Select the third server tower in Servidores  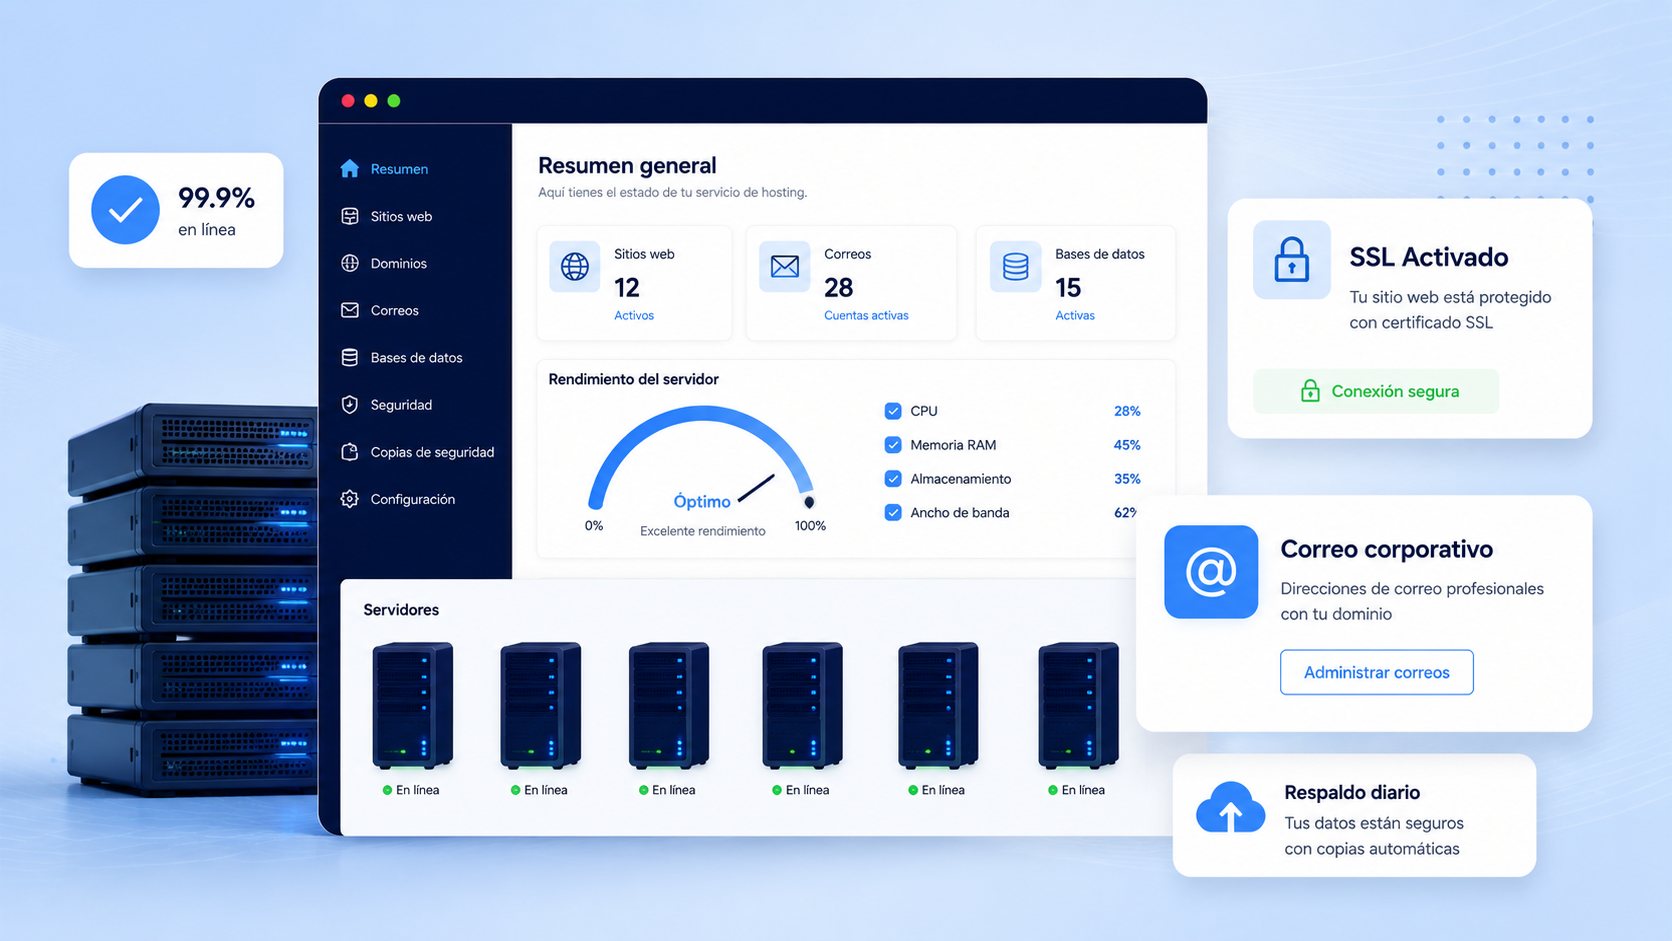[669, 706]
